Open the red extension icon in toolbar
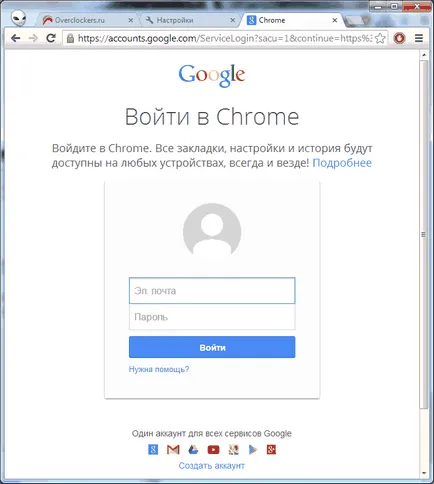Screen dimensions: 434x484 [x=399, y=38]
